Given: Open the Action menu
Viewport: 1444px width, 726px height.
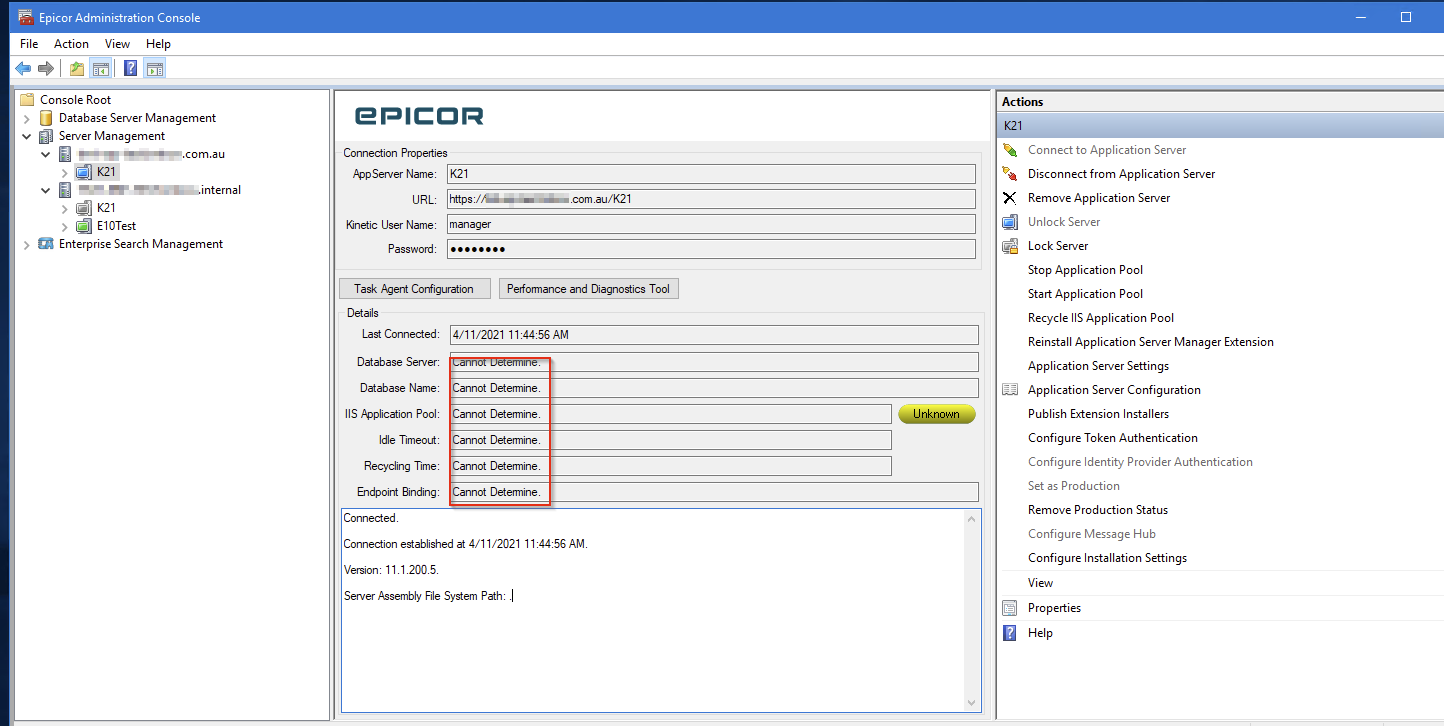Looking at the screenshot, I should (x=71, y=44).
